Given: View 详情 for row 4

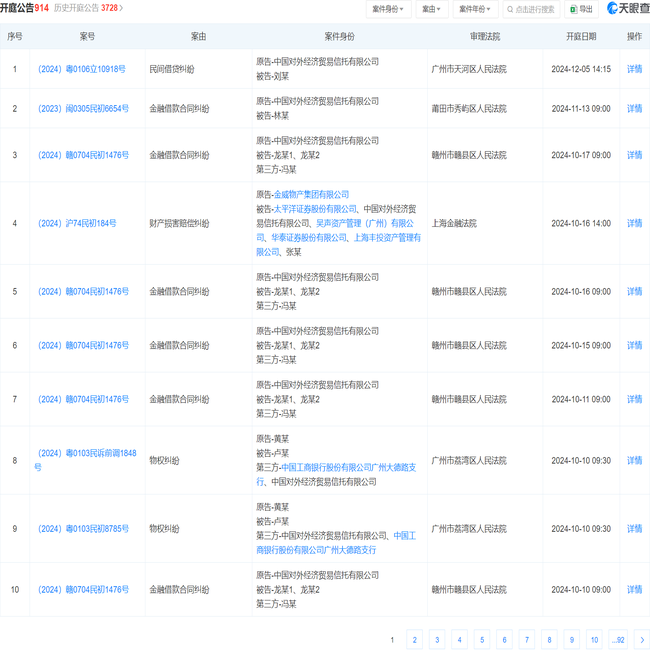Looking at the screenshot, I should click(634, 223).
